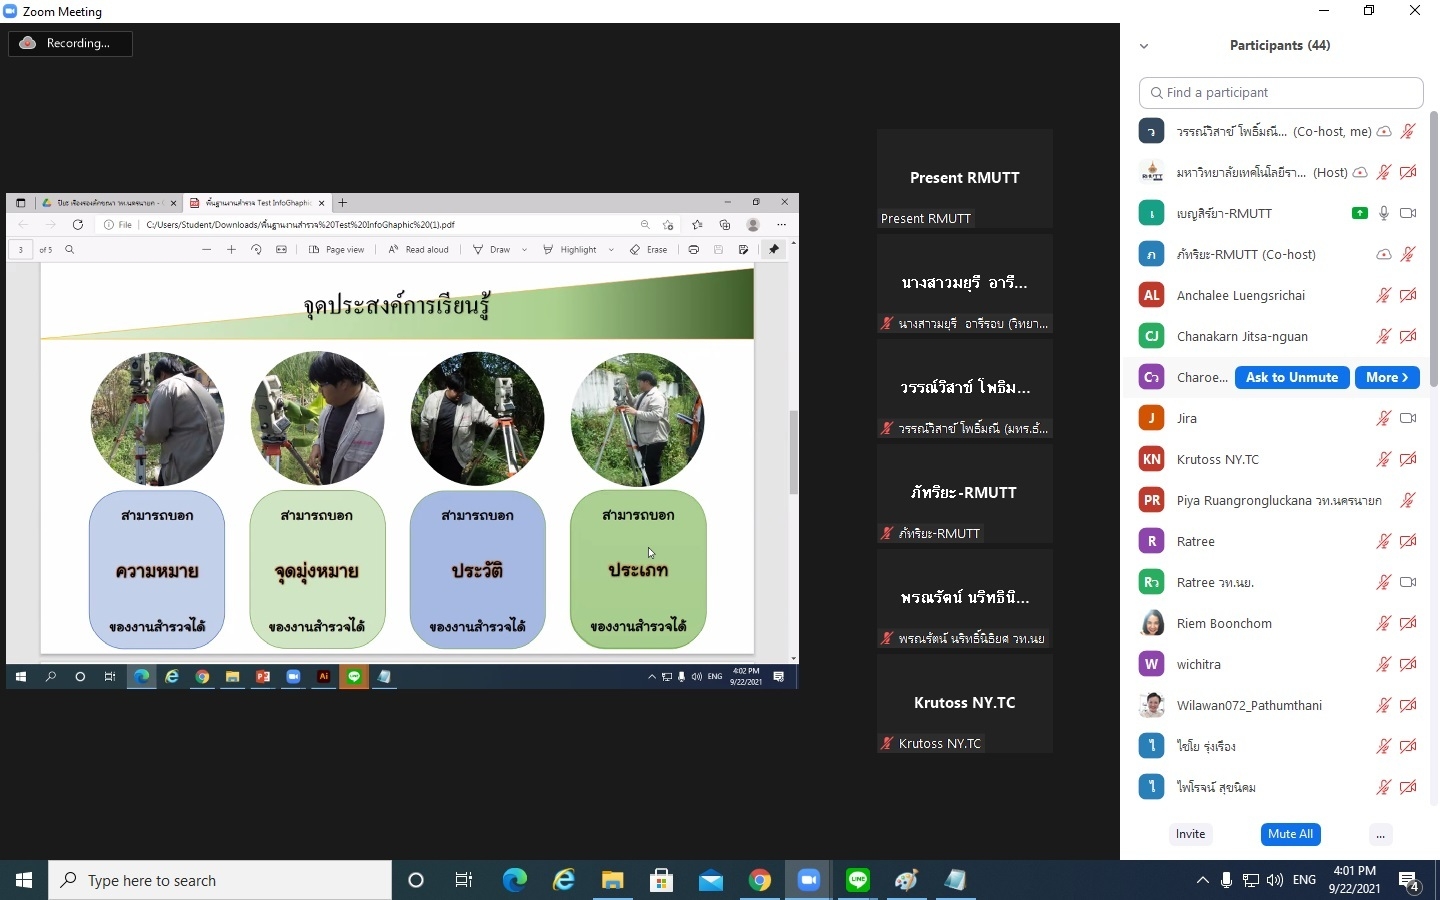Image resolution: width=1440 pixels, height=900 pixels.
Task: Open the Draw dropdown arrow in the shared PDF toolbar
Action: click(524, 250)
